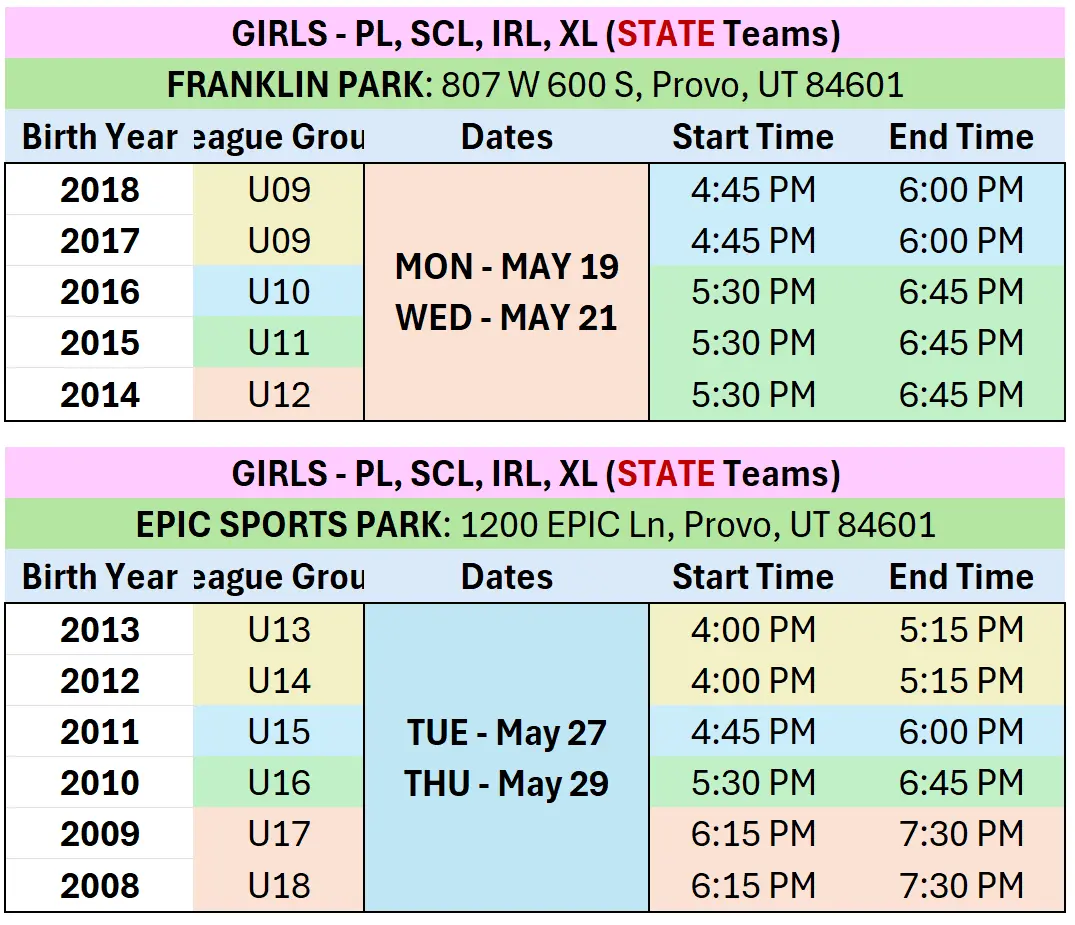
Task: Select the Epic Sports Park address header
Action: point(535,525)
